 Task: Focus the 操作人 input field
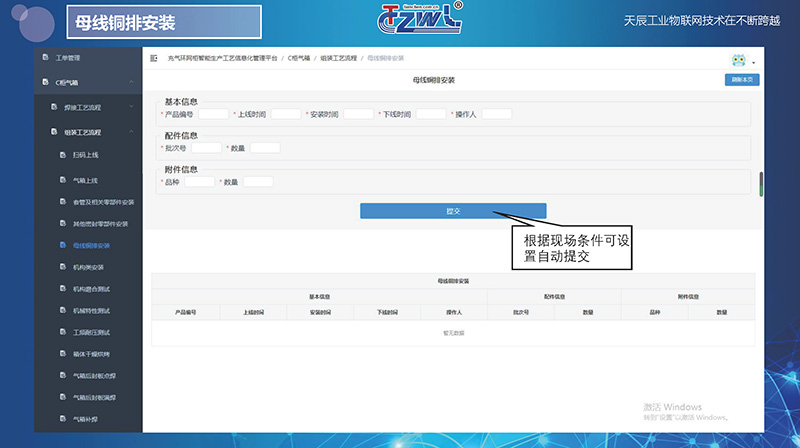click(496, 114)
